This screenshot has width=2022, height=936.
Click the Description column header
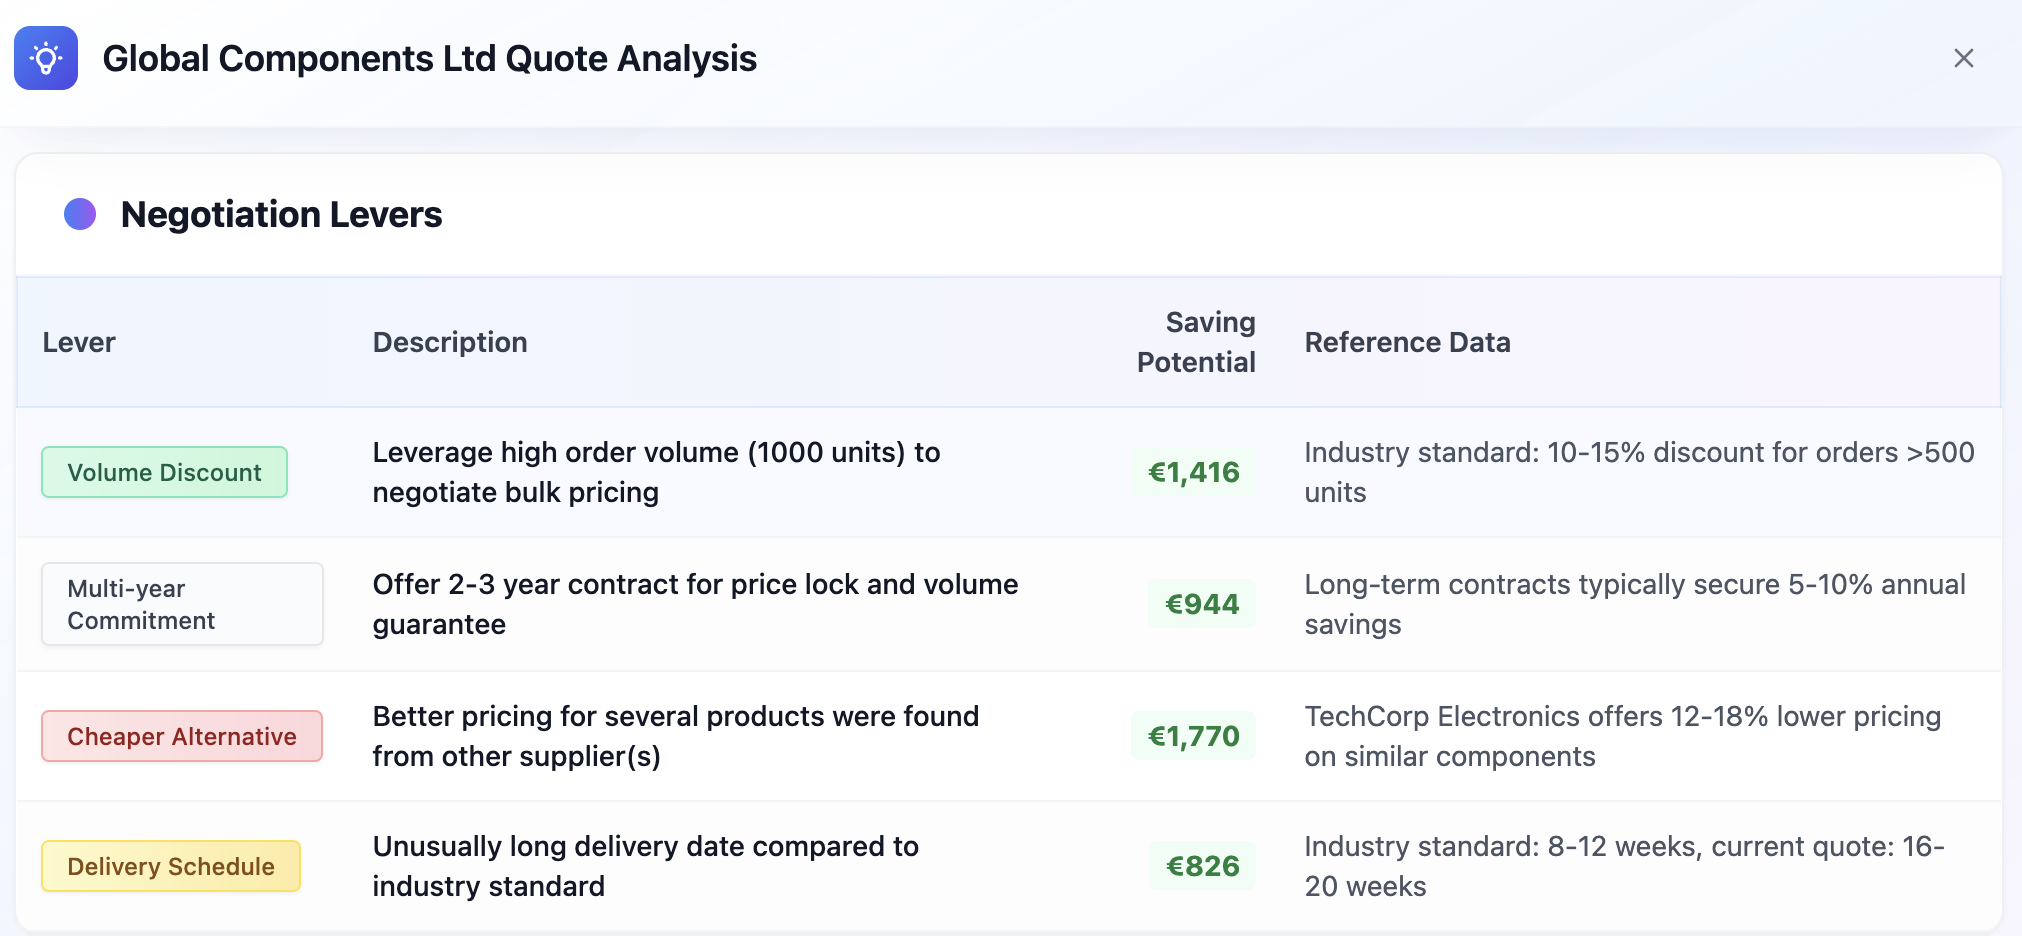coord(450,342)
